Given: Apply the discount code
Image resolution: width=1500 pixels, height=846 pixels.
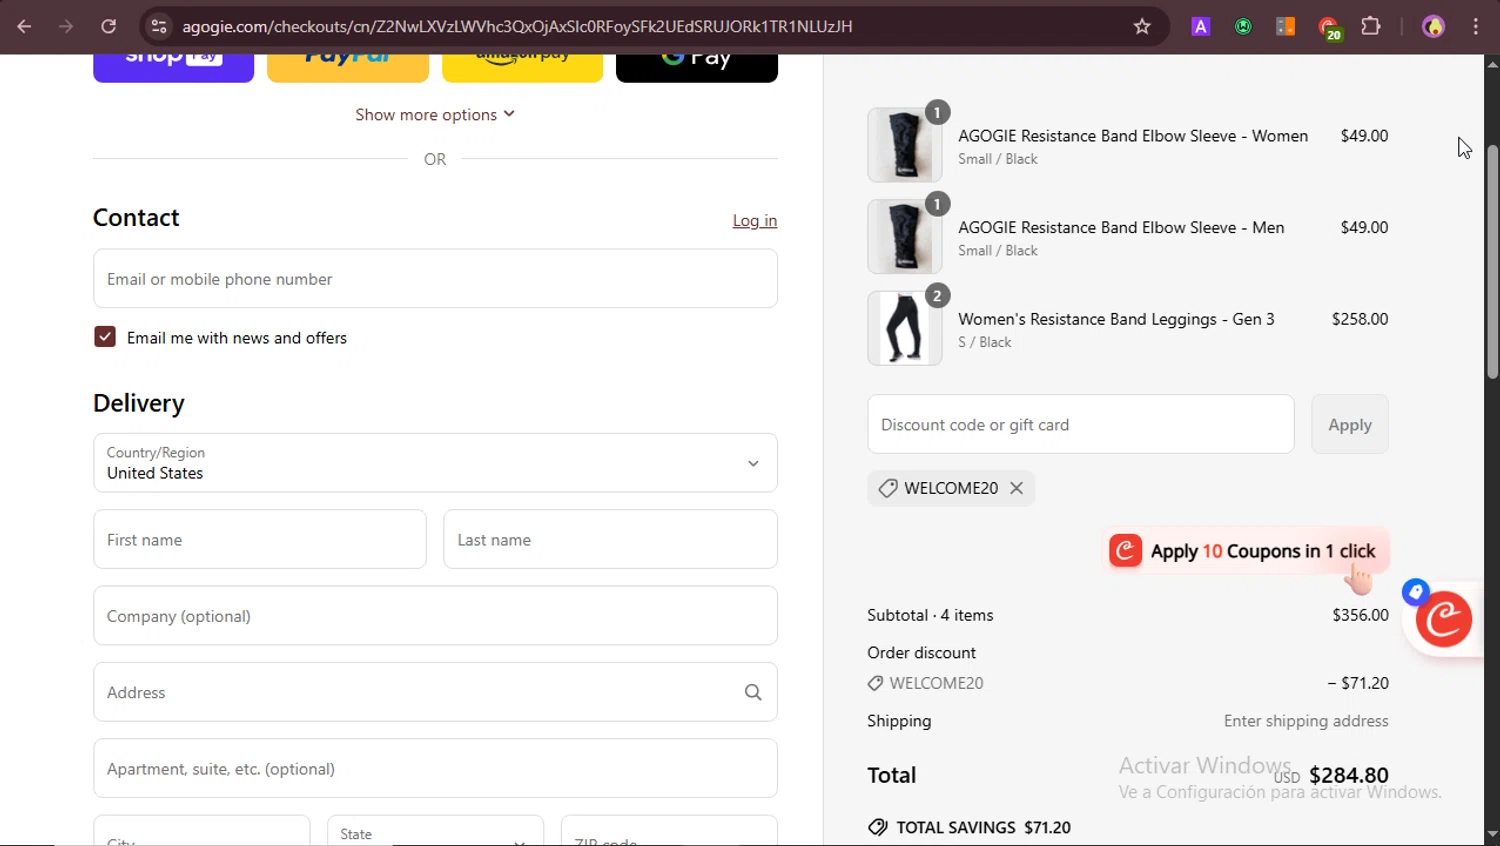Looking at the screenshot, I should (1350, 424).
